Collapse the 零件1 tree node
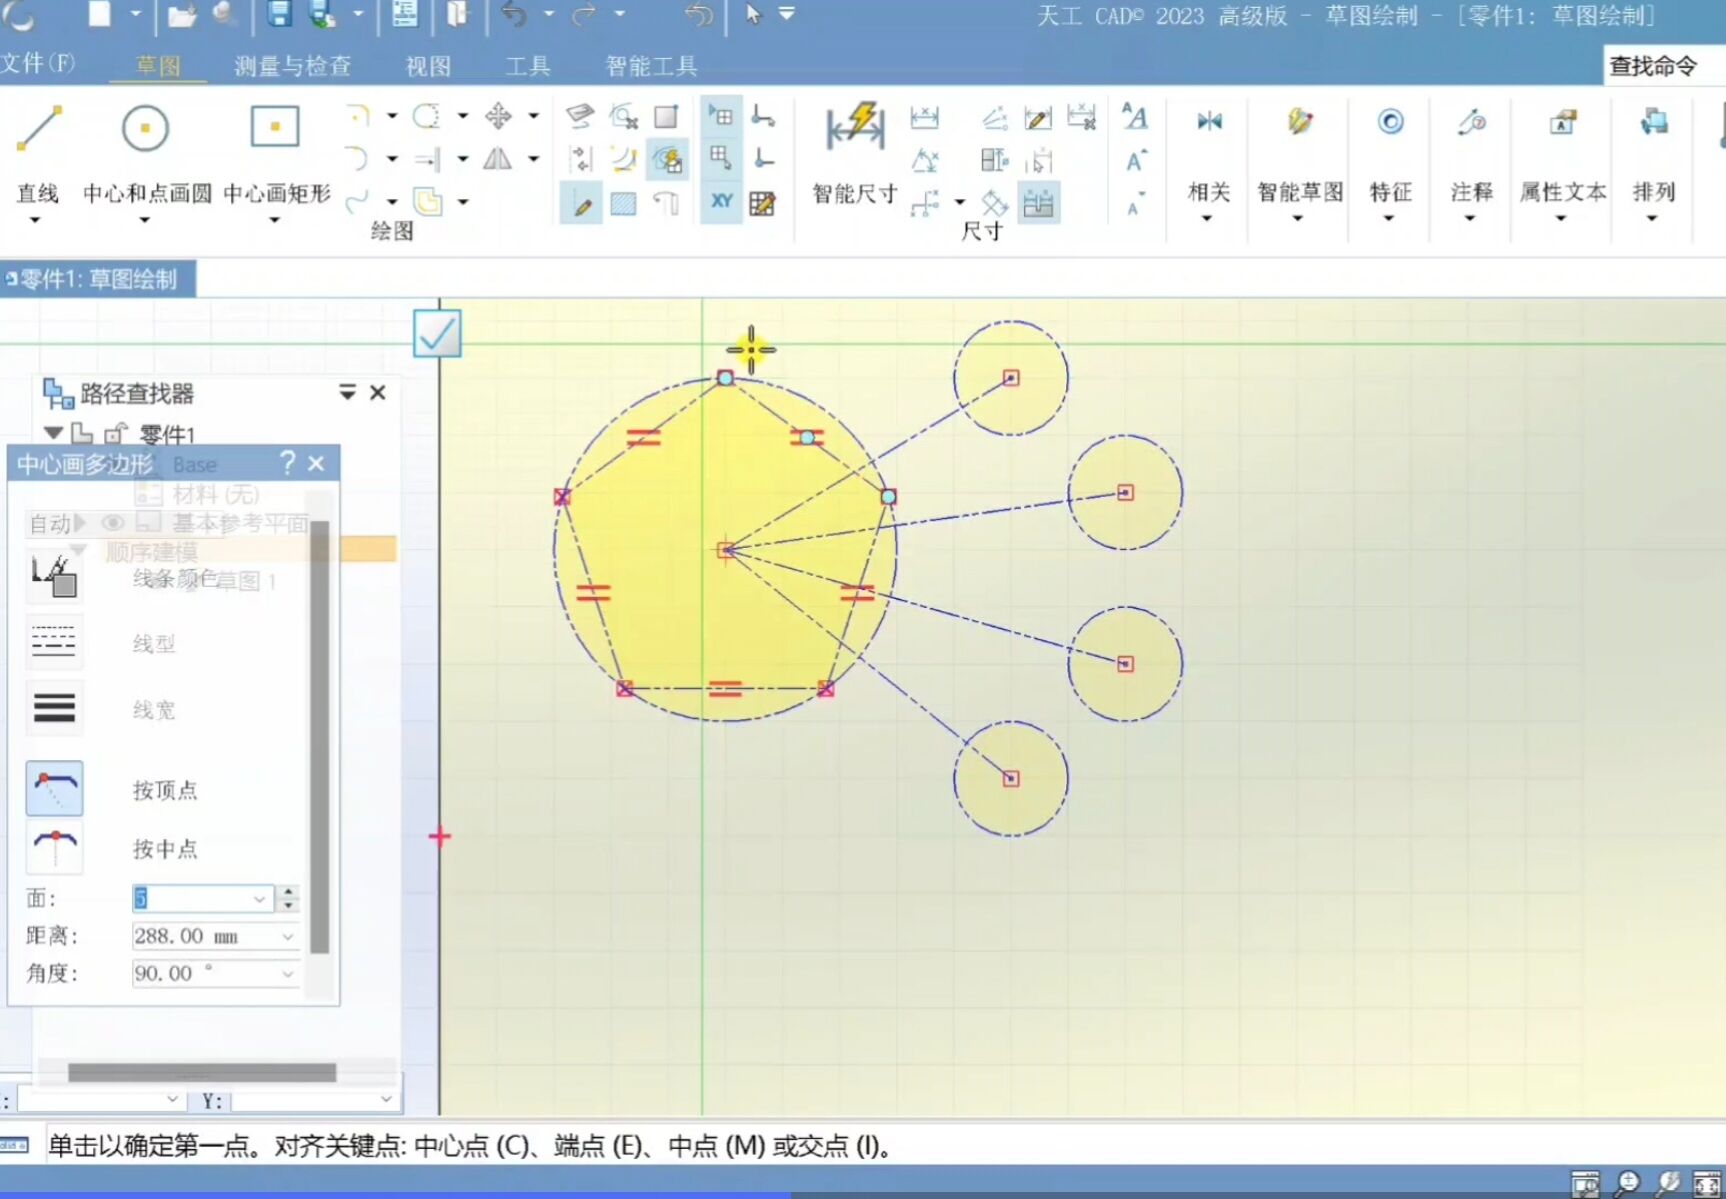This screenshot has height=1199, width=1726. [x=54, y=433]
